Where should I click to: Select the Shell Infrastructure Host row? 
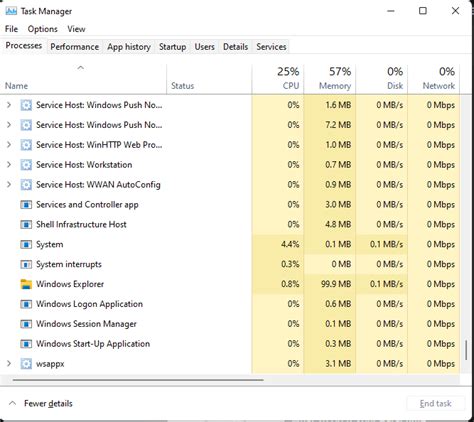tap(230, 224)
